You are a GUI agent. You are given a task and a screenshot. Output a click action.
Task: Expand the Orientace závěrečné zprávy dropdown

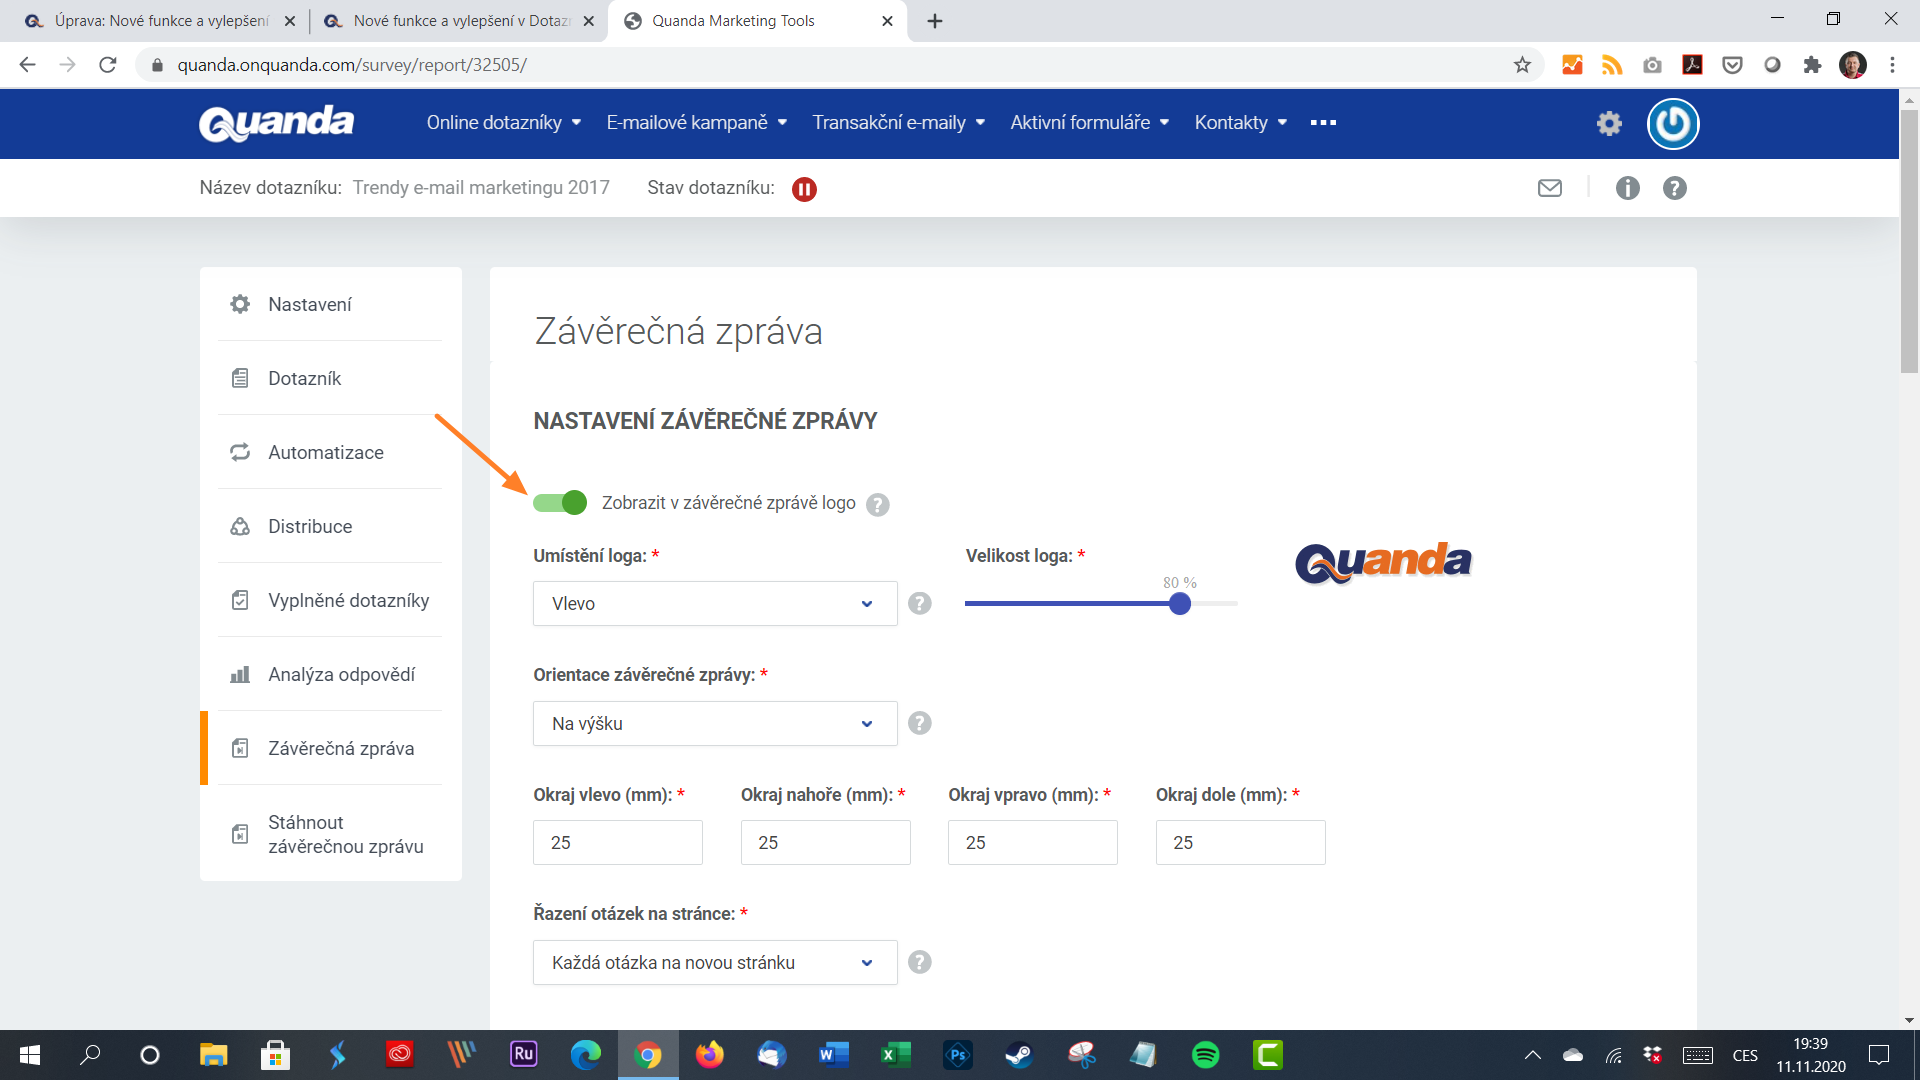(715, 723)
